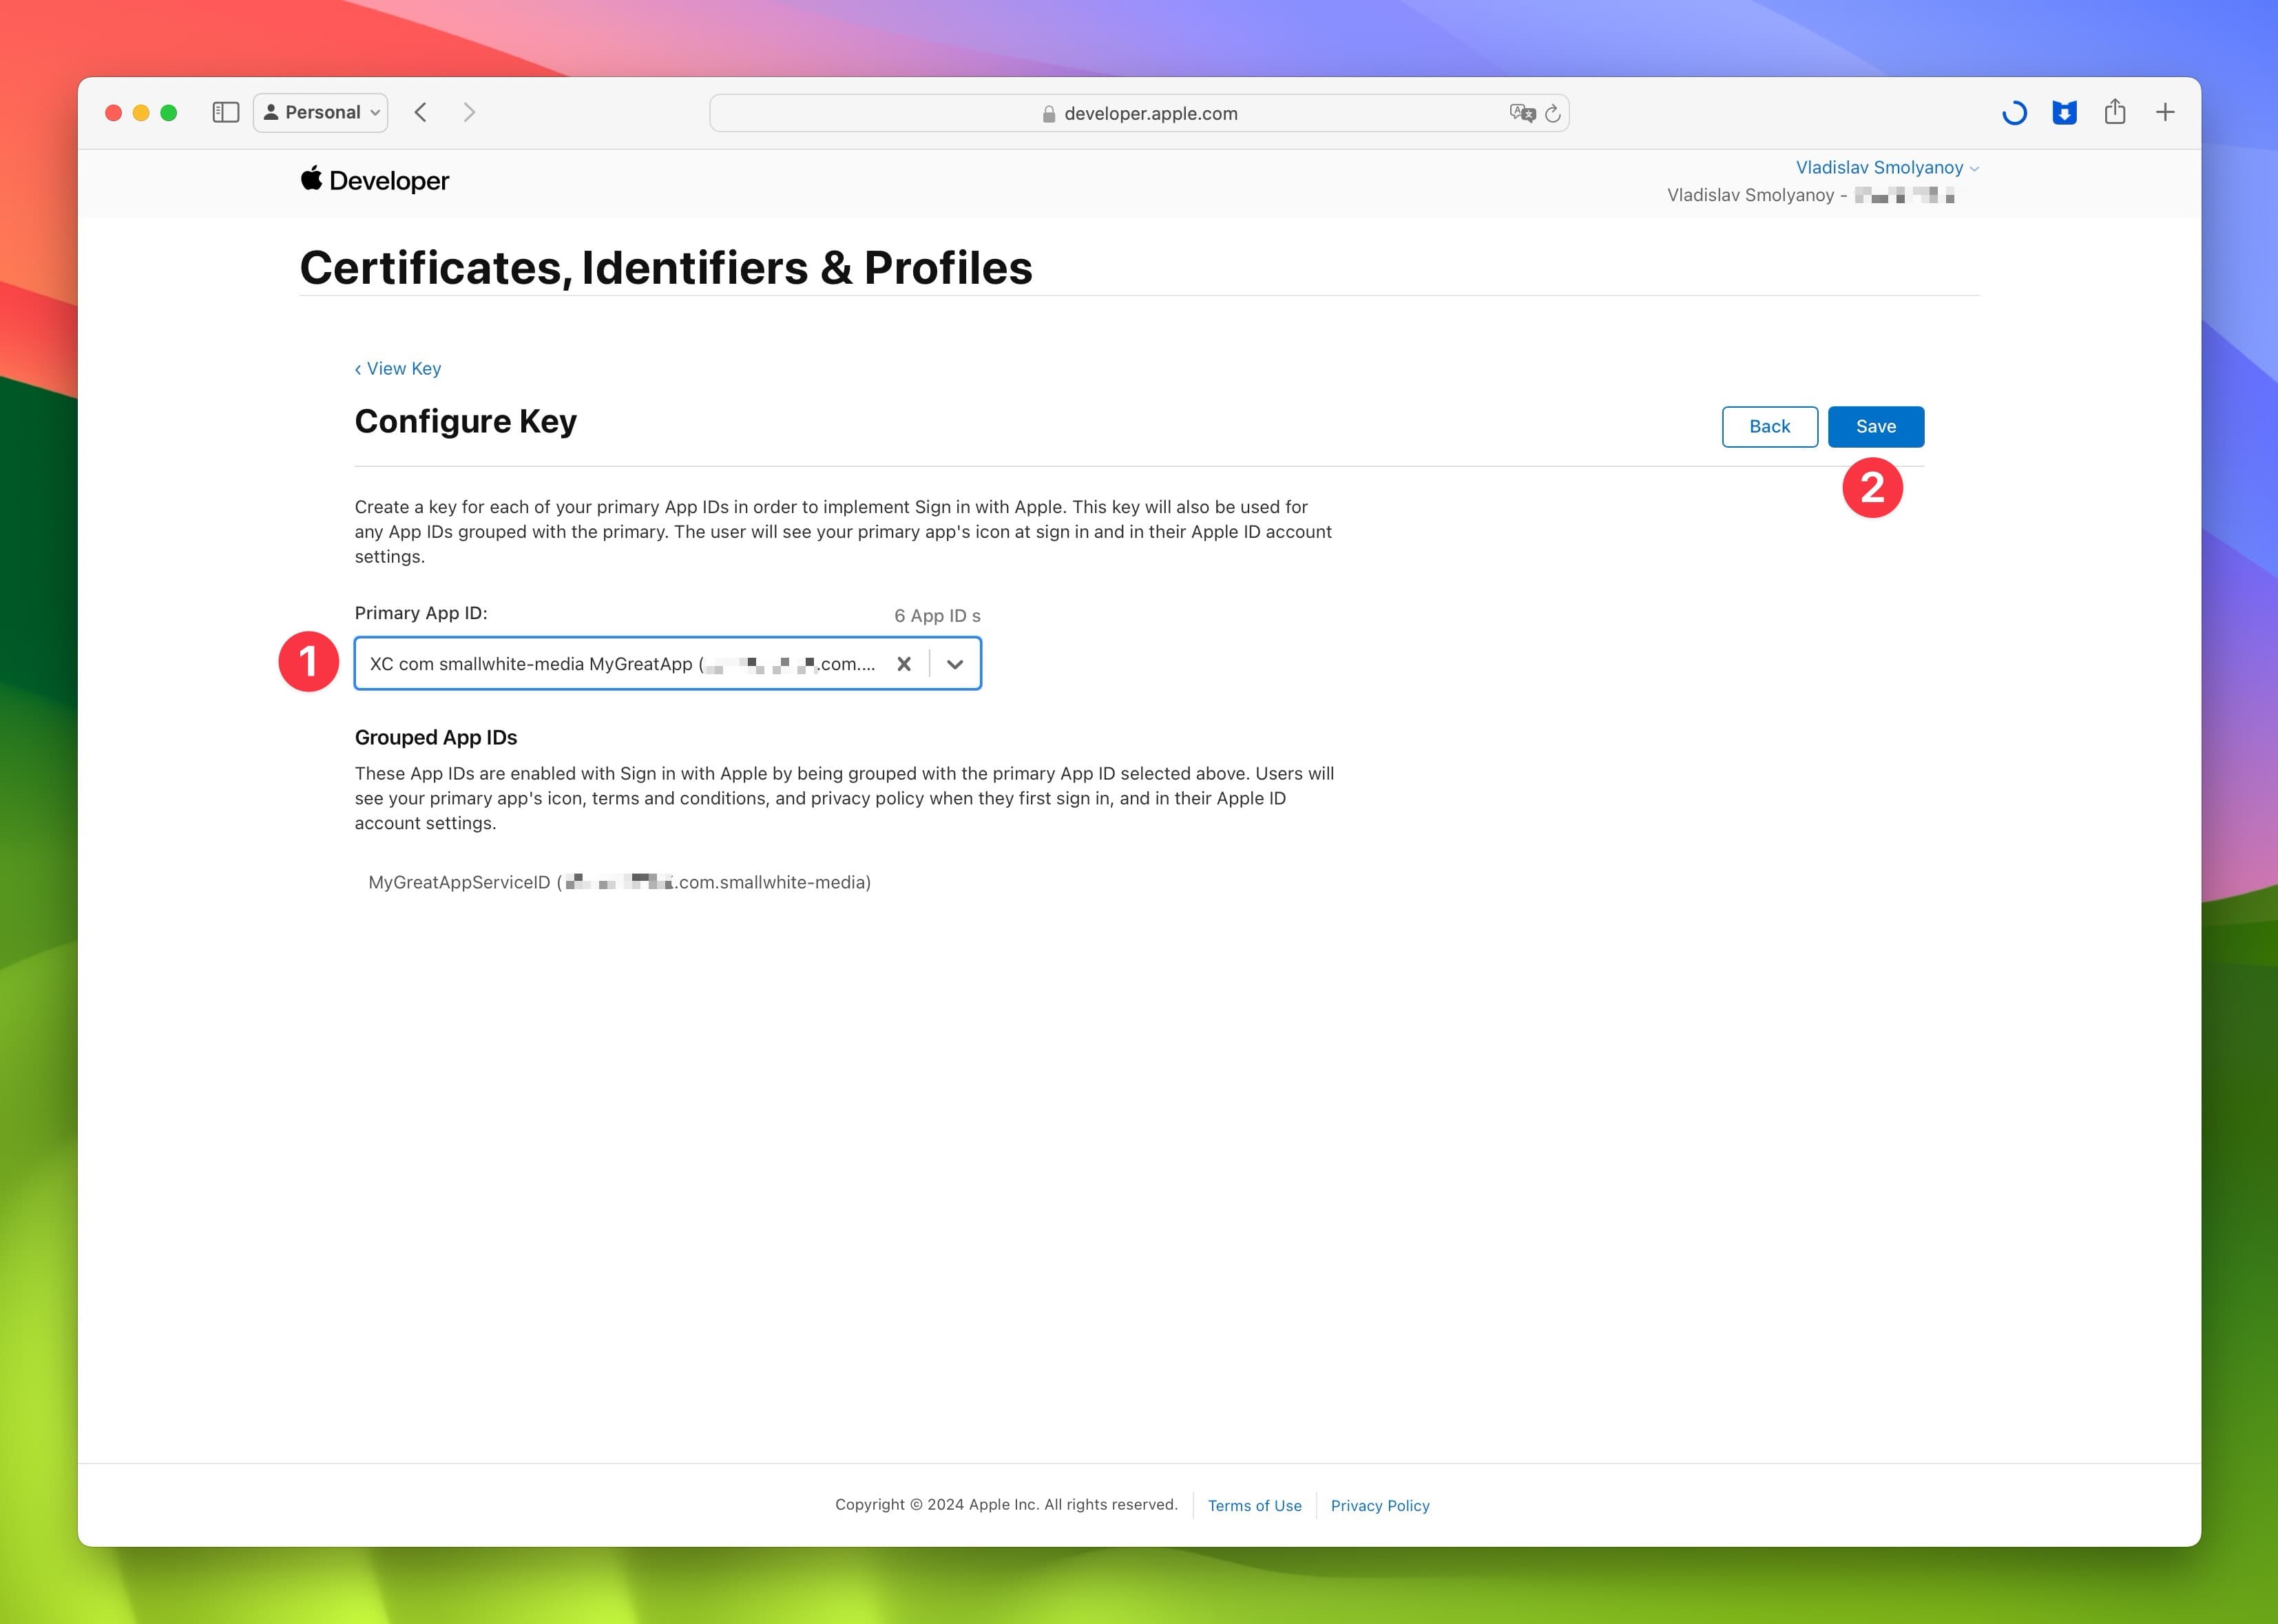
Task: Expand the Primary App ID dropdown chevron
Action: (955, 664)
